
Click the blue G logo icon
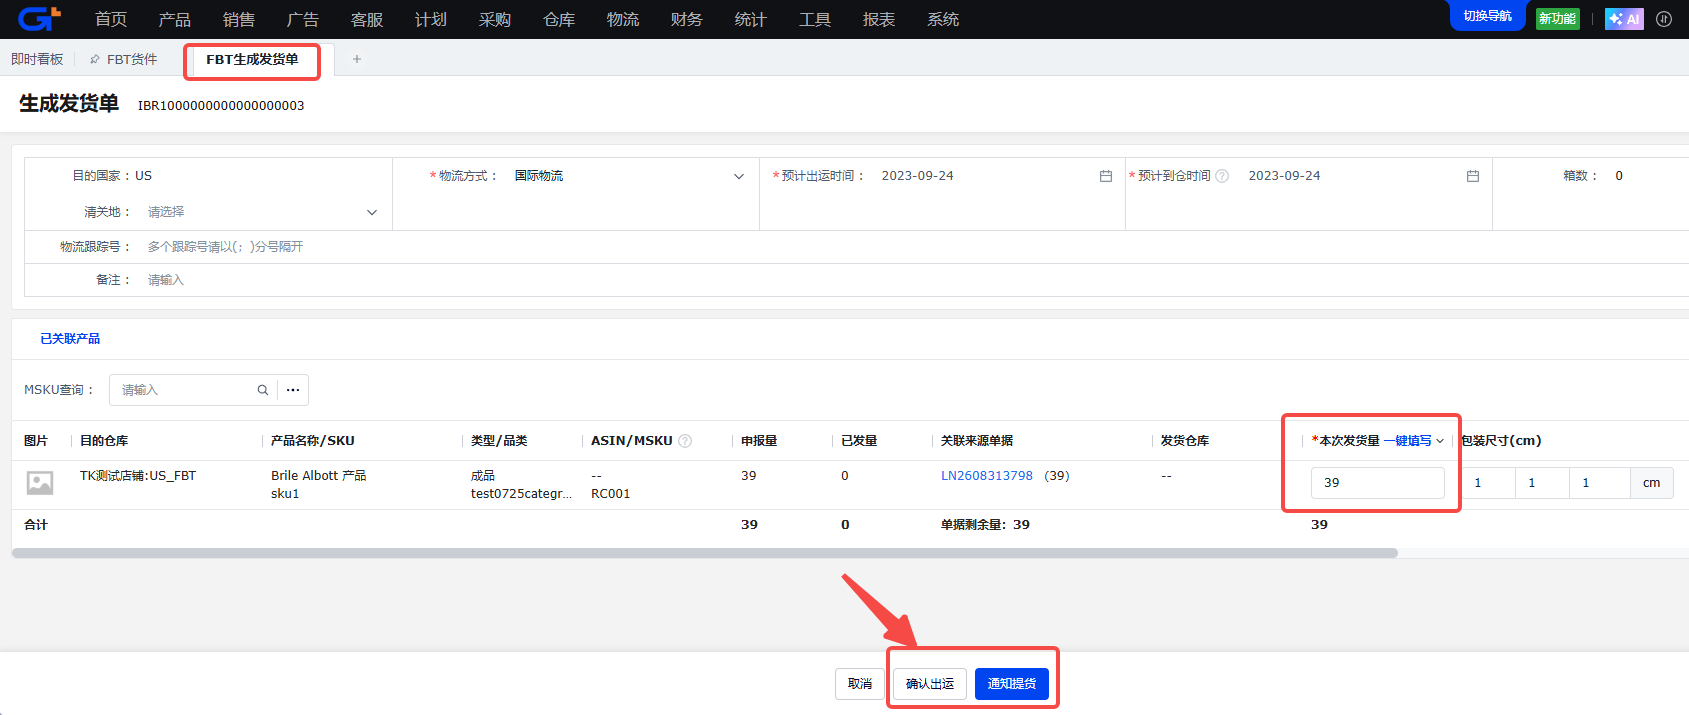point(40,18)
